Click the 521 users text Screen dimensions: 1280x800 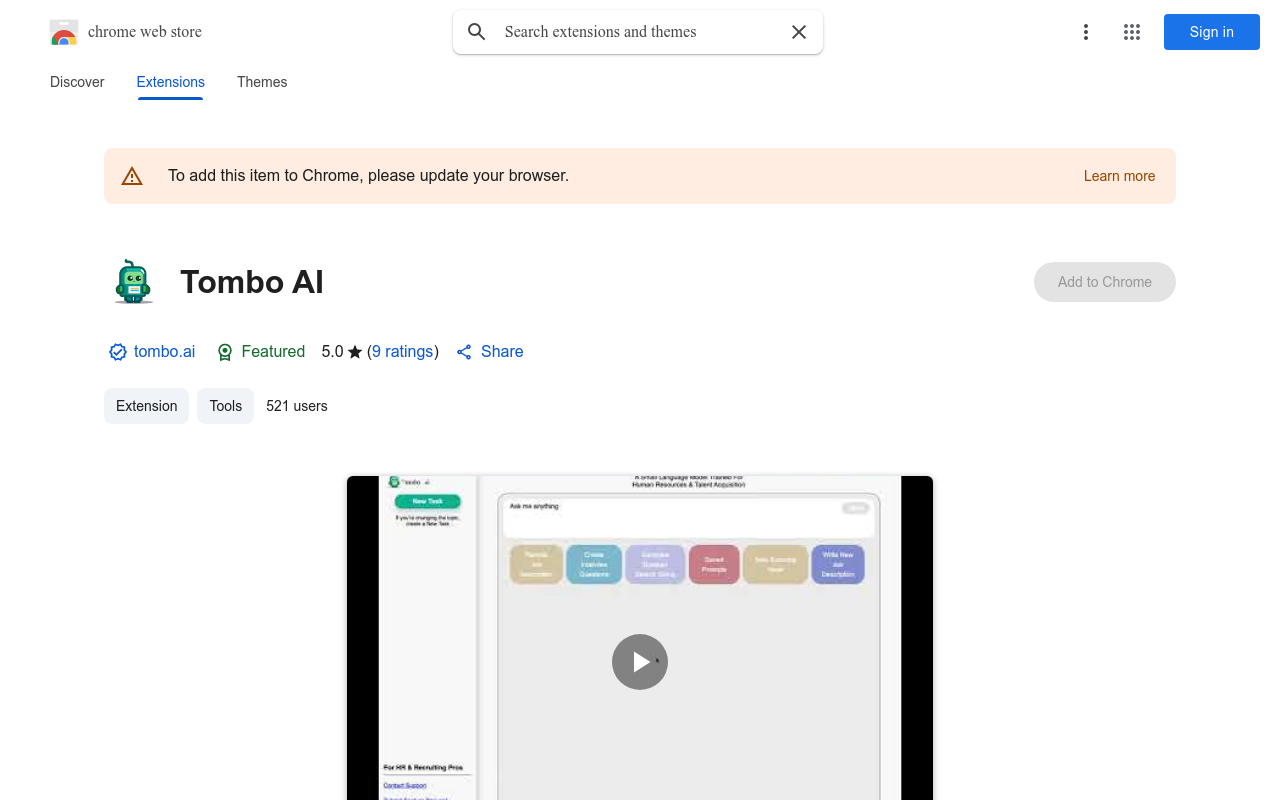[297, 406]
